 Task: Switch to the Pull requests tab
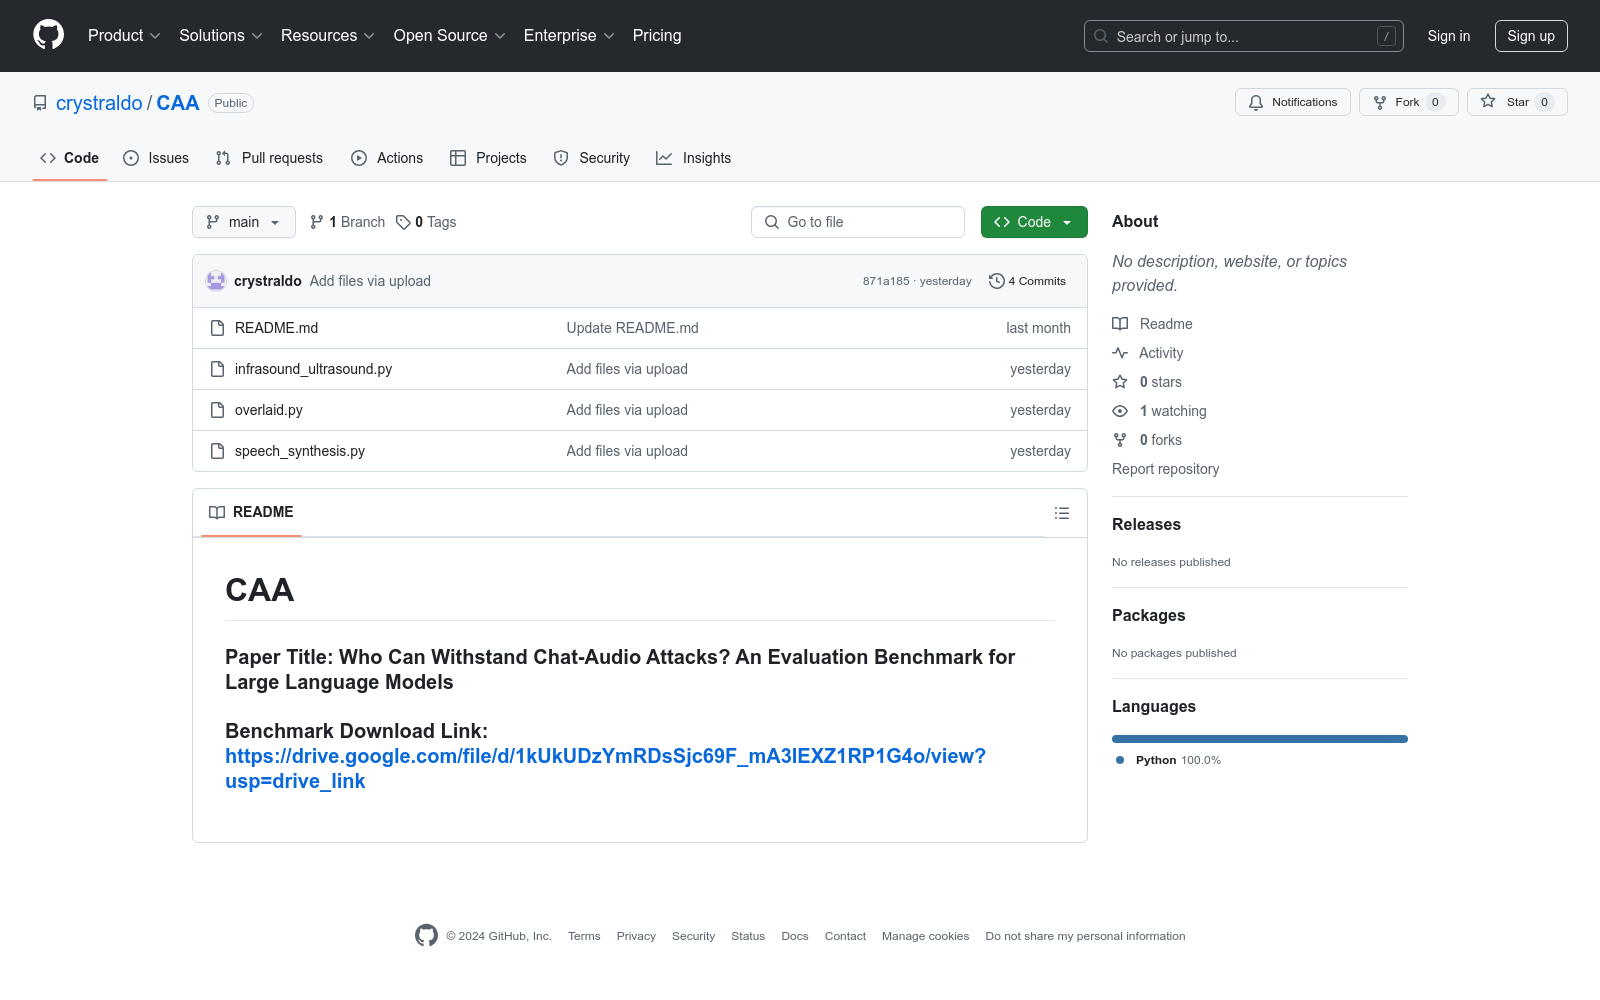click(269, 158)
